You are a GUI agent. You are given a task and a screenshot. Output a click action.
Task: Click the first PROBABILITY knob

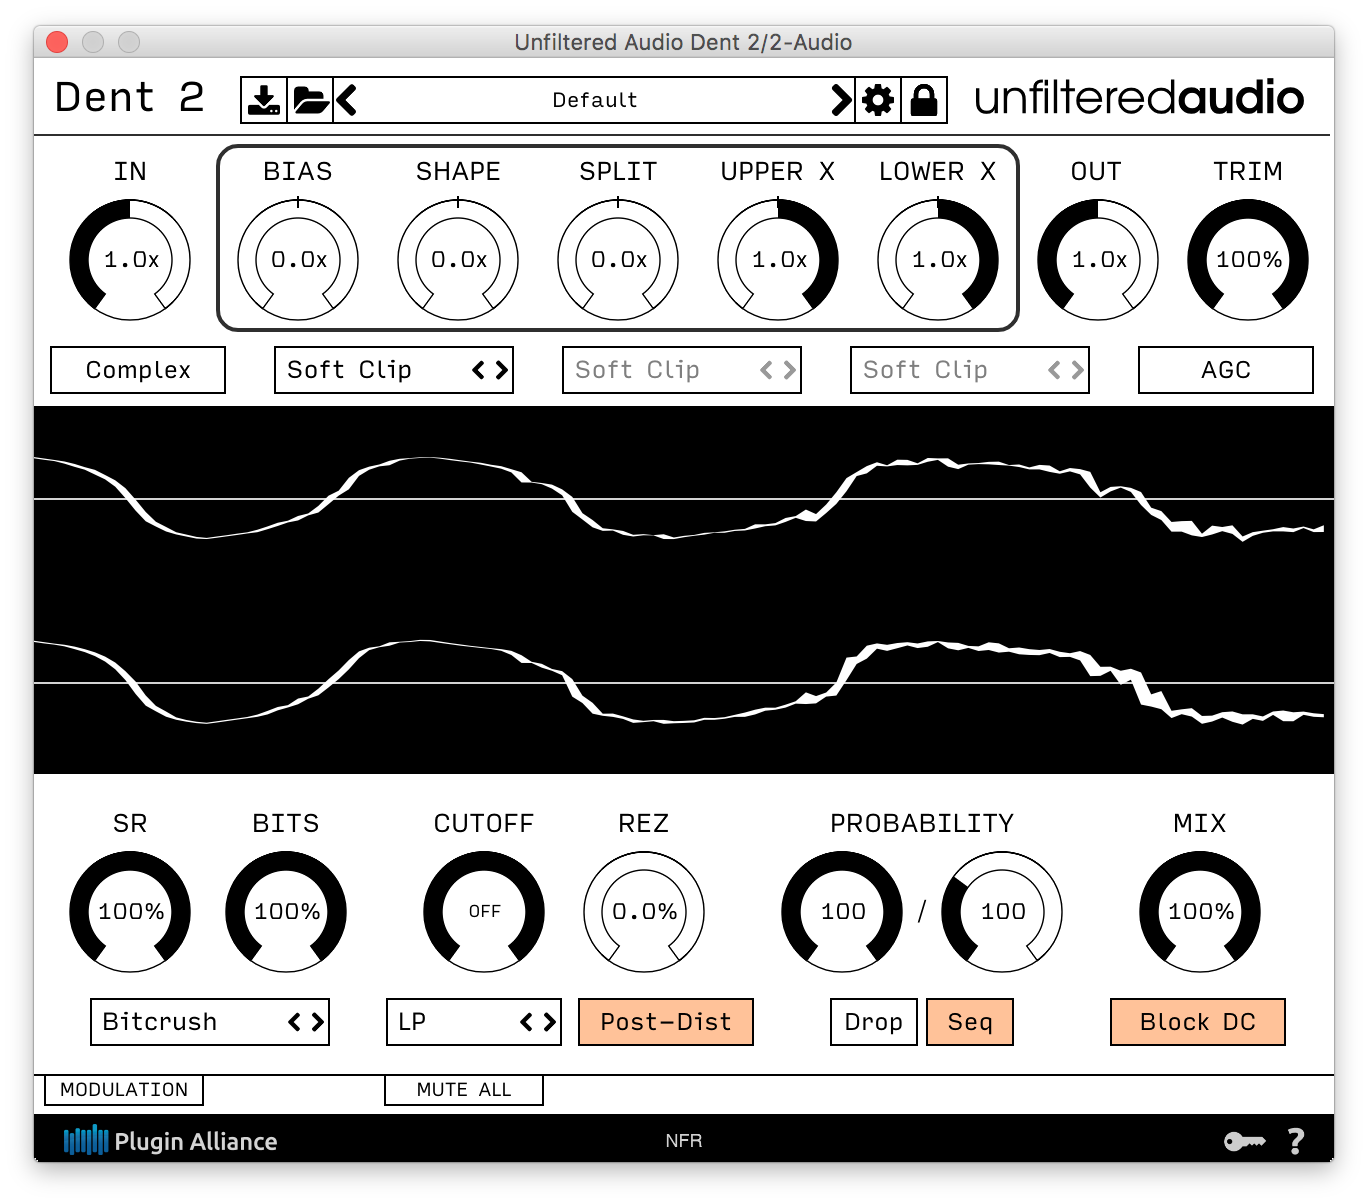coord(842,912)
